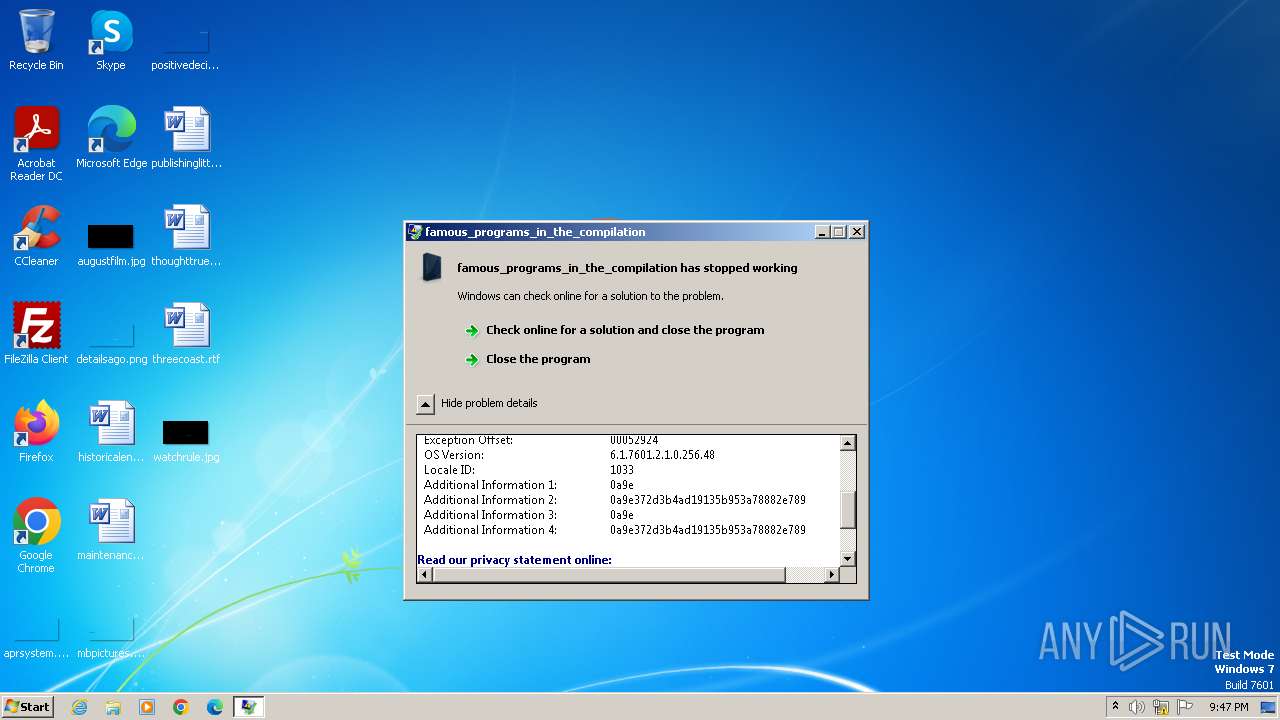The height and width of the screenshot is (720, 1280).
Task: Launch FileZilla Client shortcut
Action: point(36,334)
